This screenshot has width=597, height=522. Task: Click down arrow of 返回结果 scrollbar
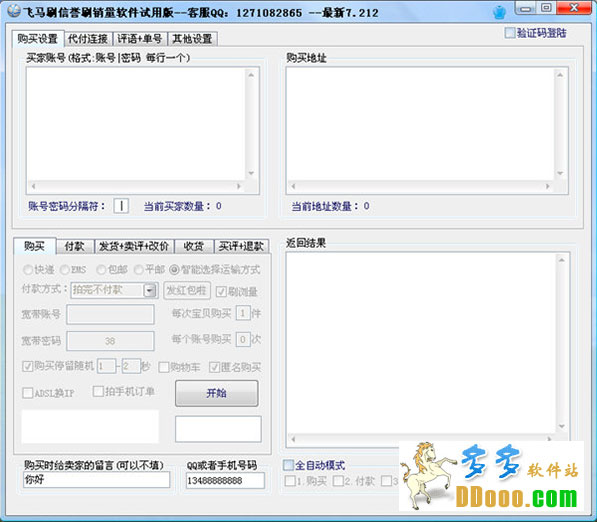click(x=562, y=426)
